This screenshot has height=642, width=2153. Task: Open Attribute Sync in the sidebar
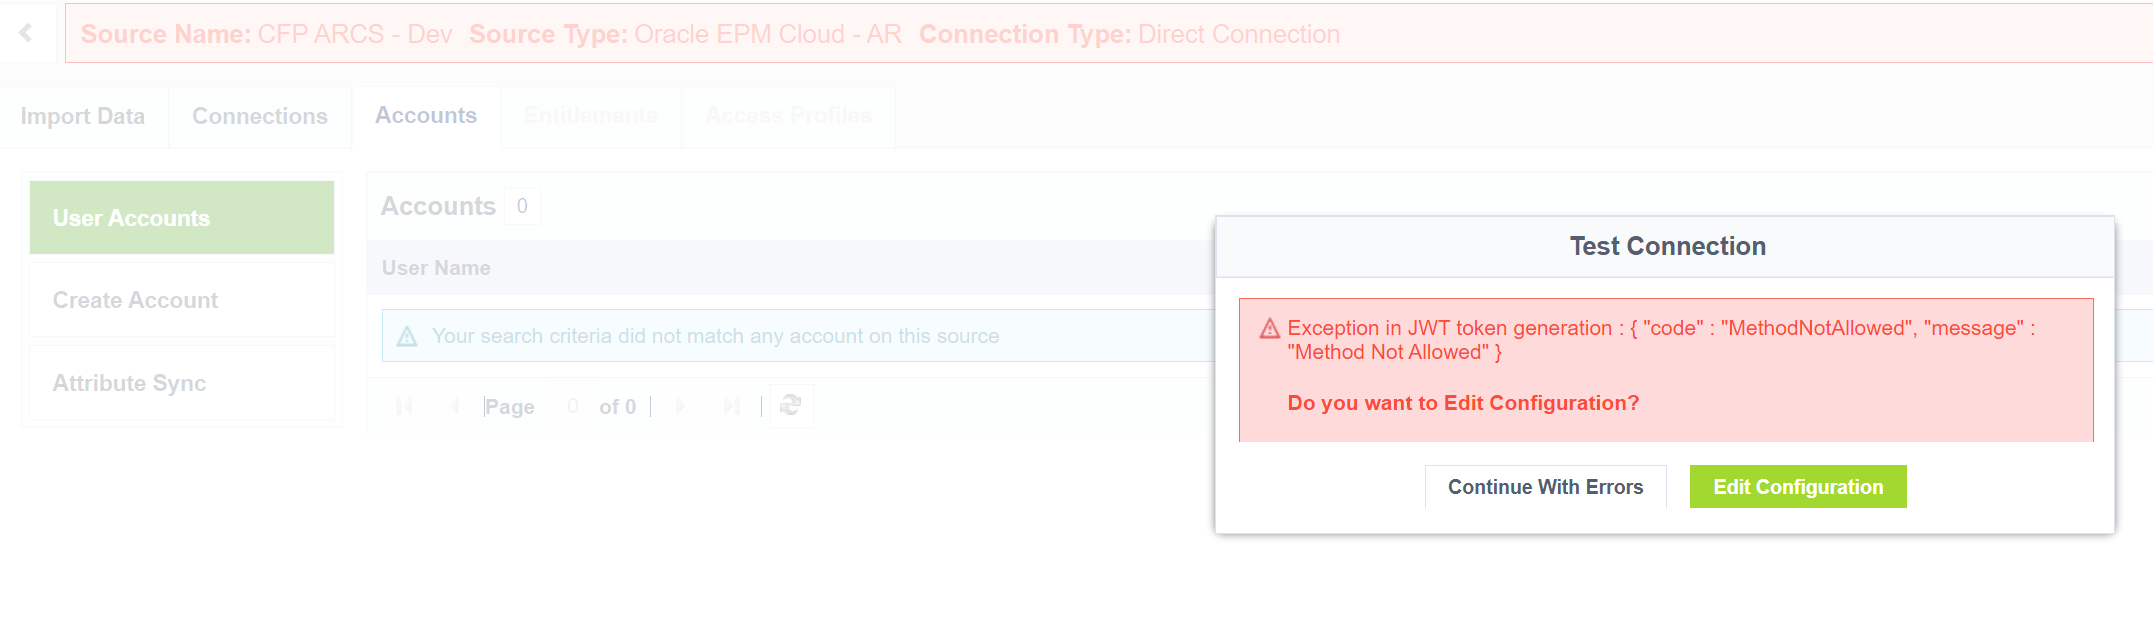(x=182, y=383)
